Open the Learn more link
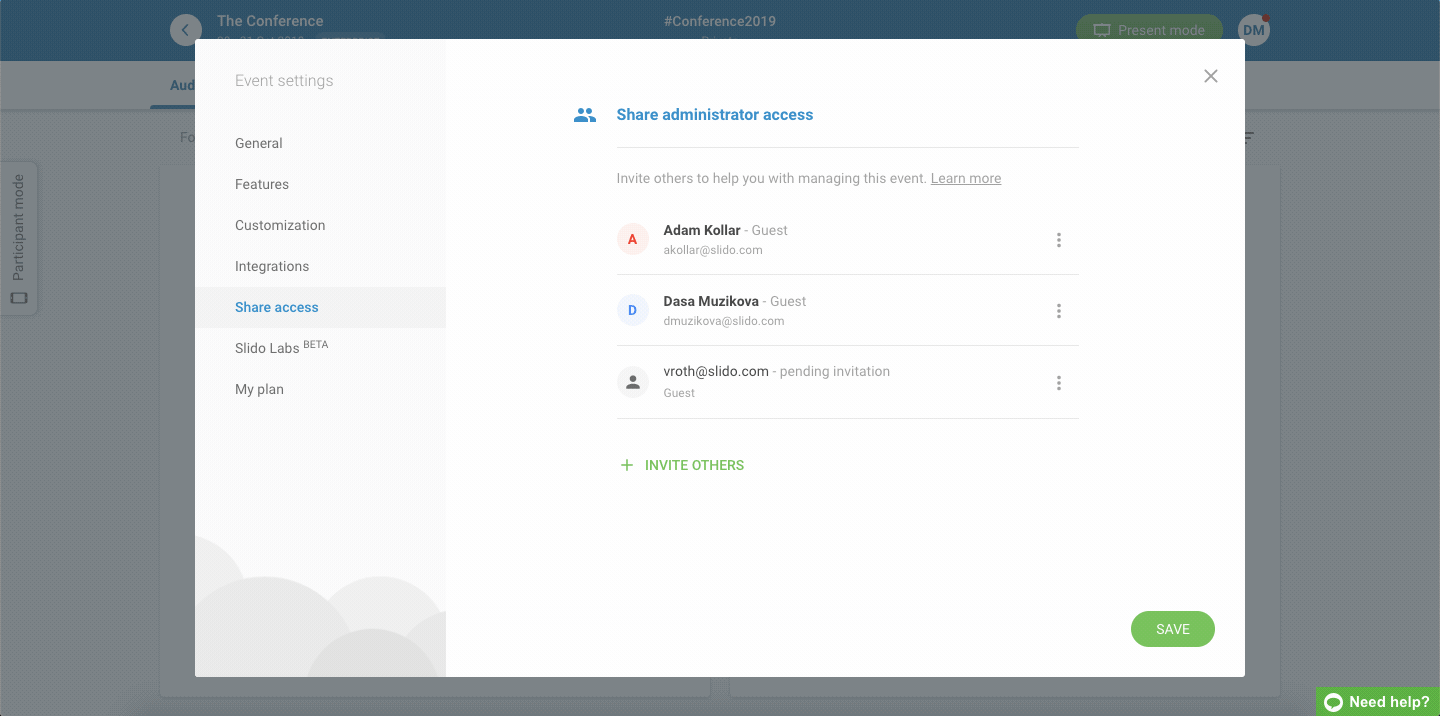 [x=966, y=178]
